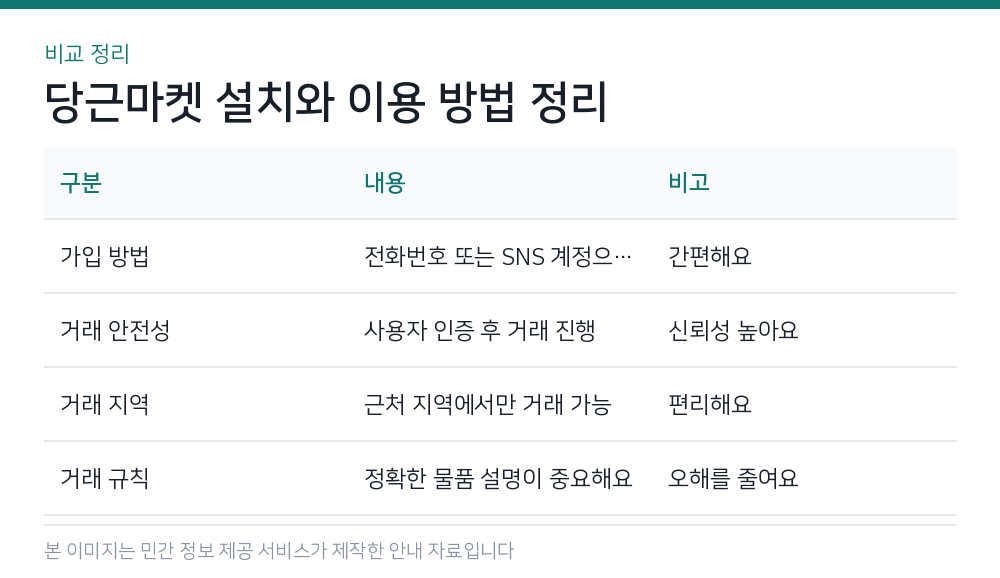The image size is (1000, 578).
Task: Click the truncated '전화번호 또는 SNS 계정으…' cell
Action: pos(498,256)
